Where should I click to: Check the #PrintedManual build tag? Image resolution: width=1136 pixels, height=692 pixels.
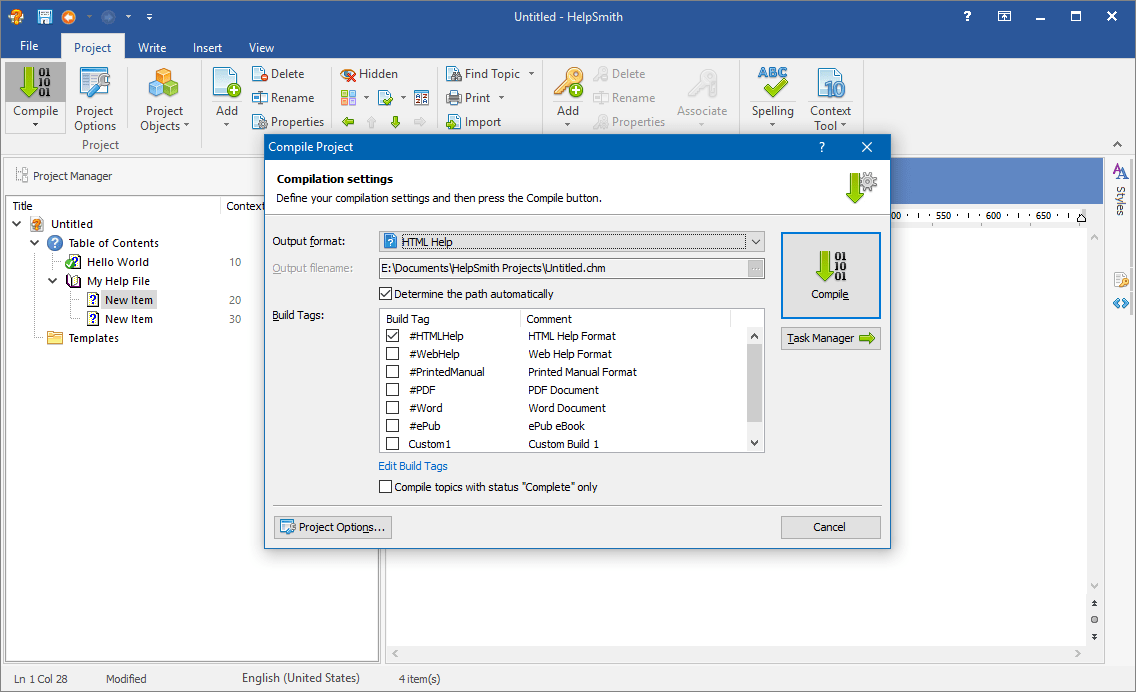point(393,372)
